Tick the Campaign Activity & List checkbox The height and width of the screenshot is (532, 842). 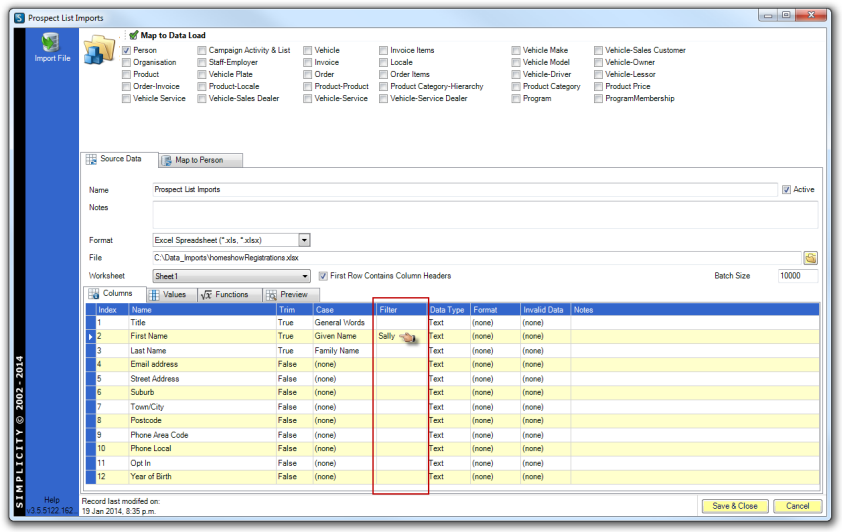coord(202,50)
